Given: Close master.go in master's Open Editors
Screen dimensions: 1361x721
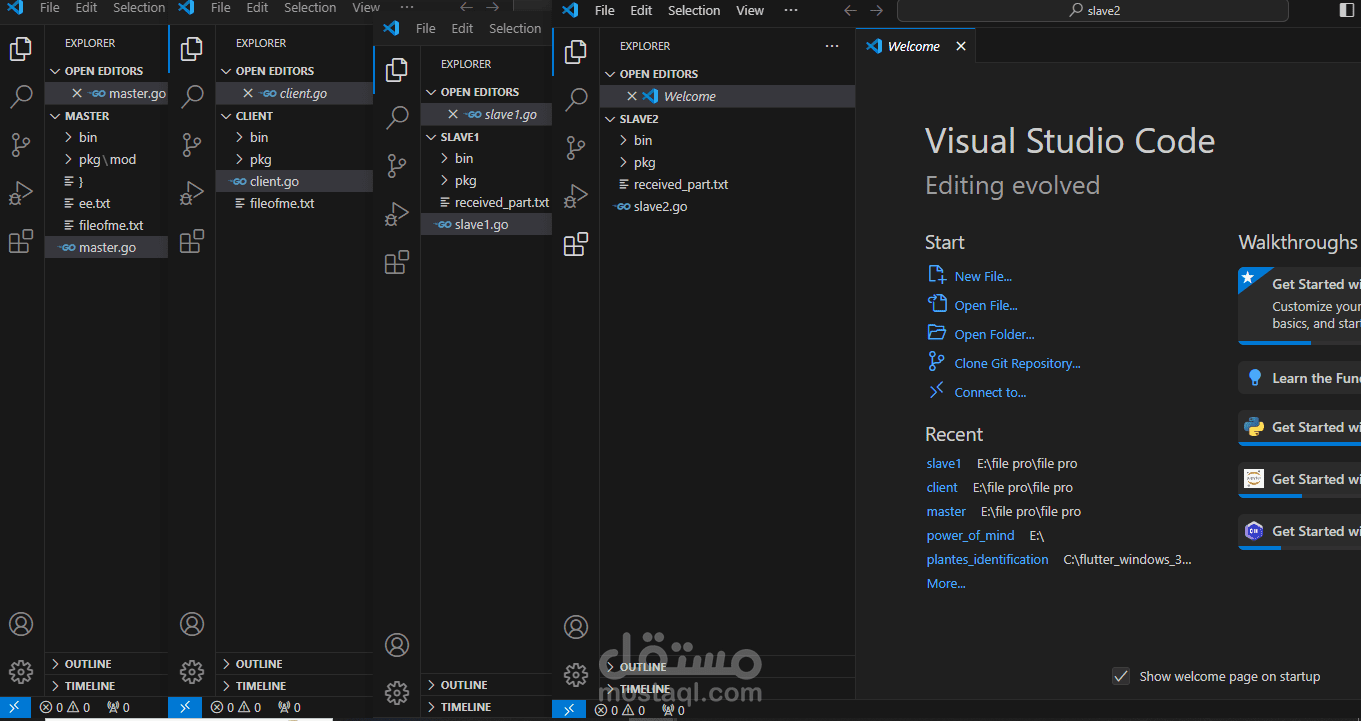Looking at the screenshot, I should coord(77,93).
